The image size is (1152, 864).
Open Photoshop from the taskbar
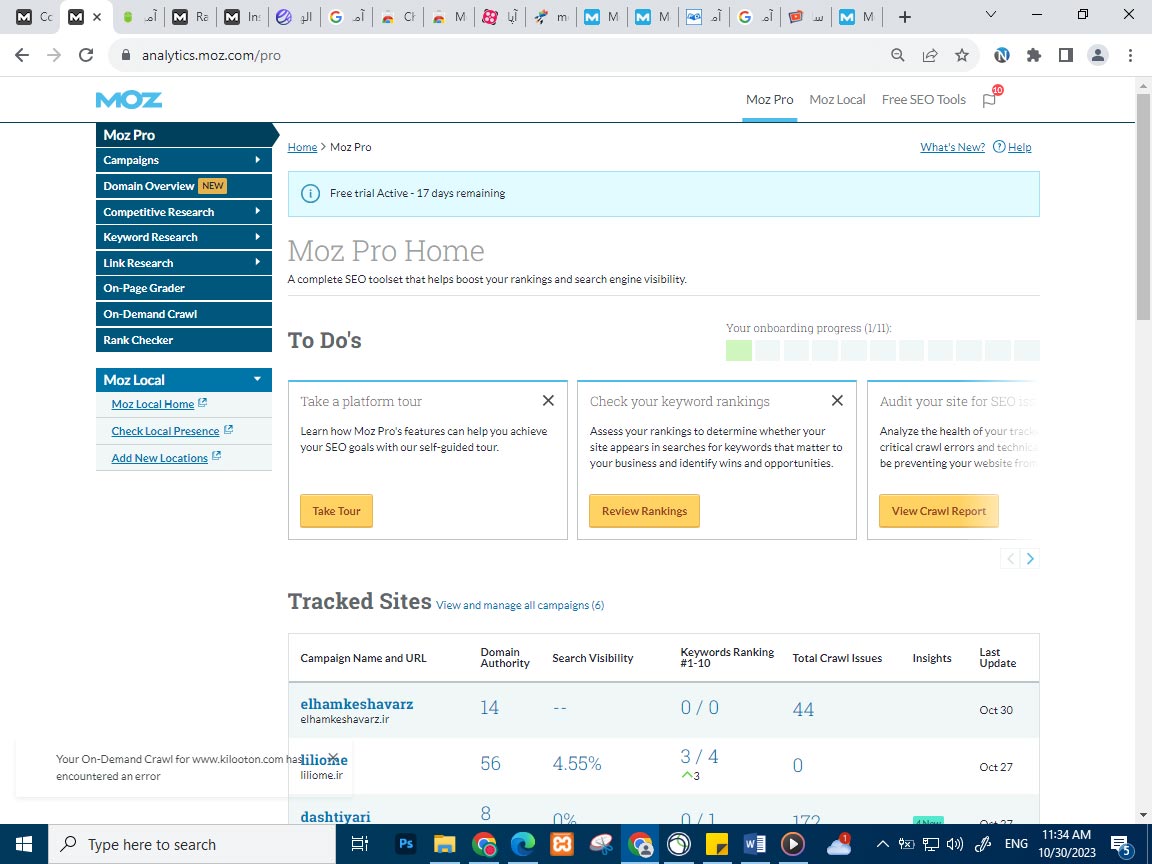[x=406, y=844]
